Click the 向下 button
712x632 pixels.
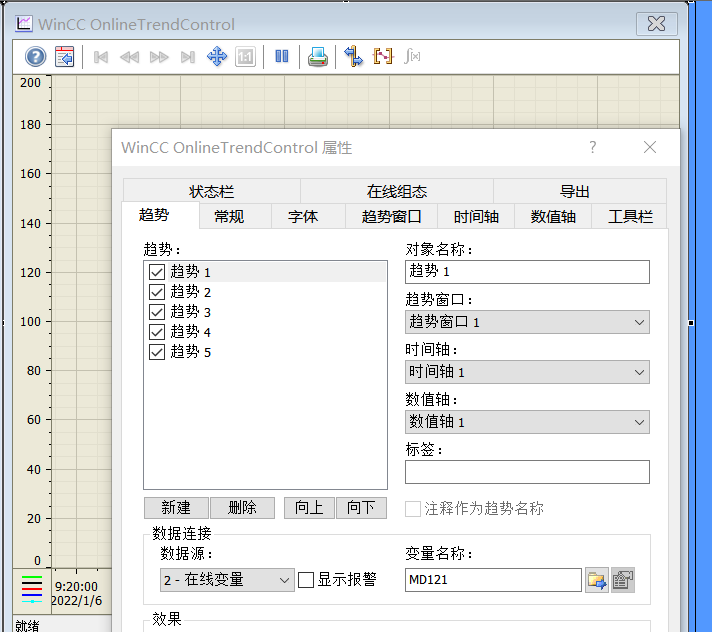(361, 508)
